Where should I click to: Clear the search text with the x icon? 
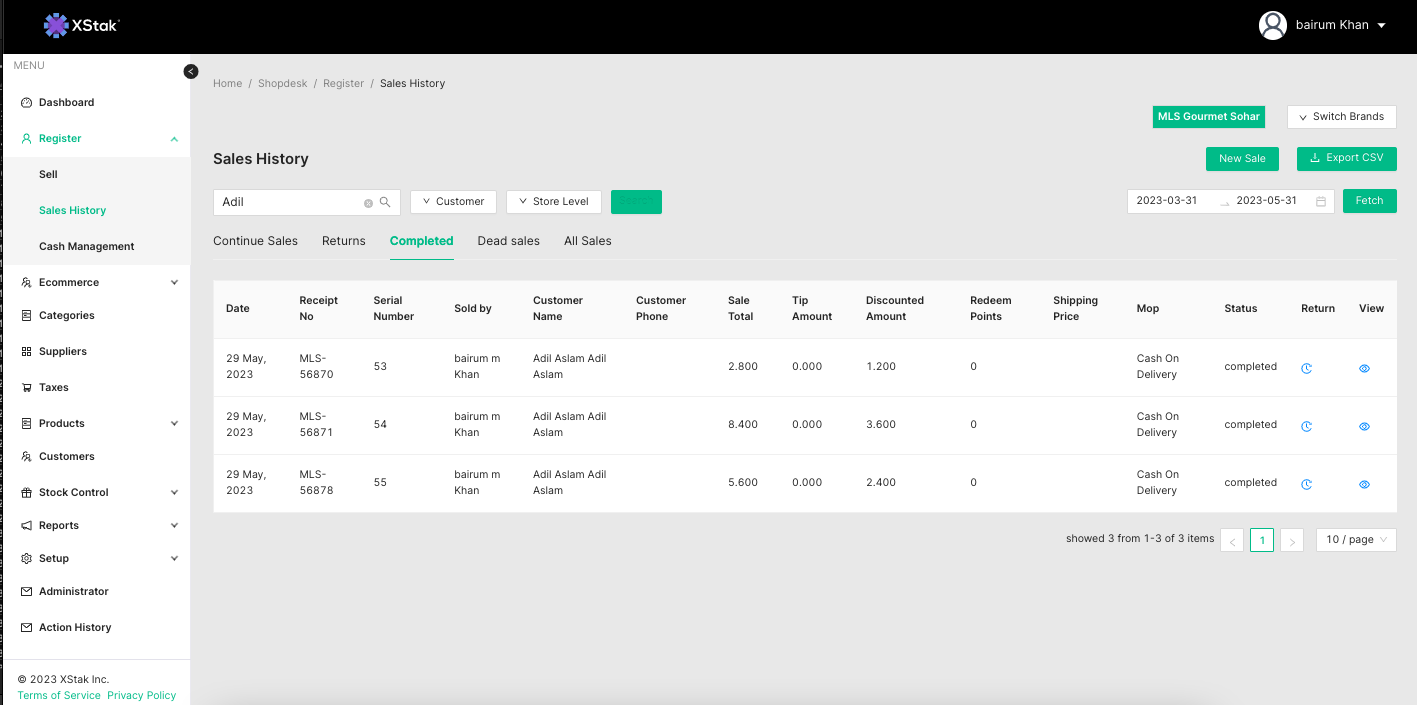[368, 203]
